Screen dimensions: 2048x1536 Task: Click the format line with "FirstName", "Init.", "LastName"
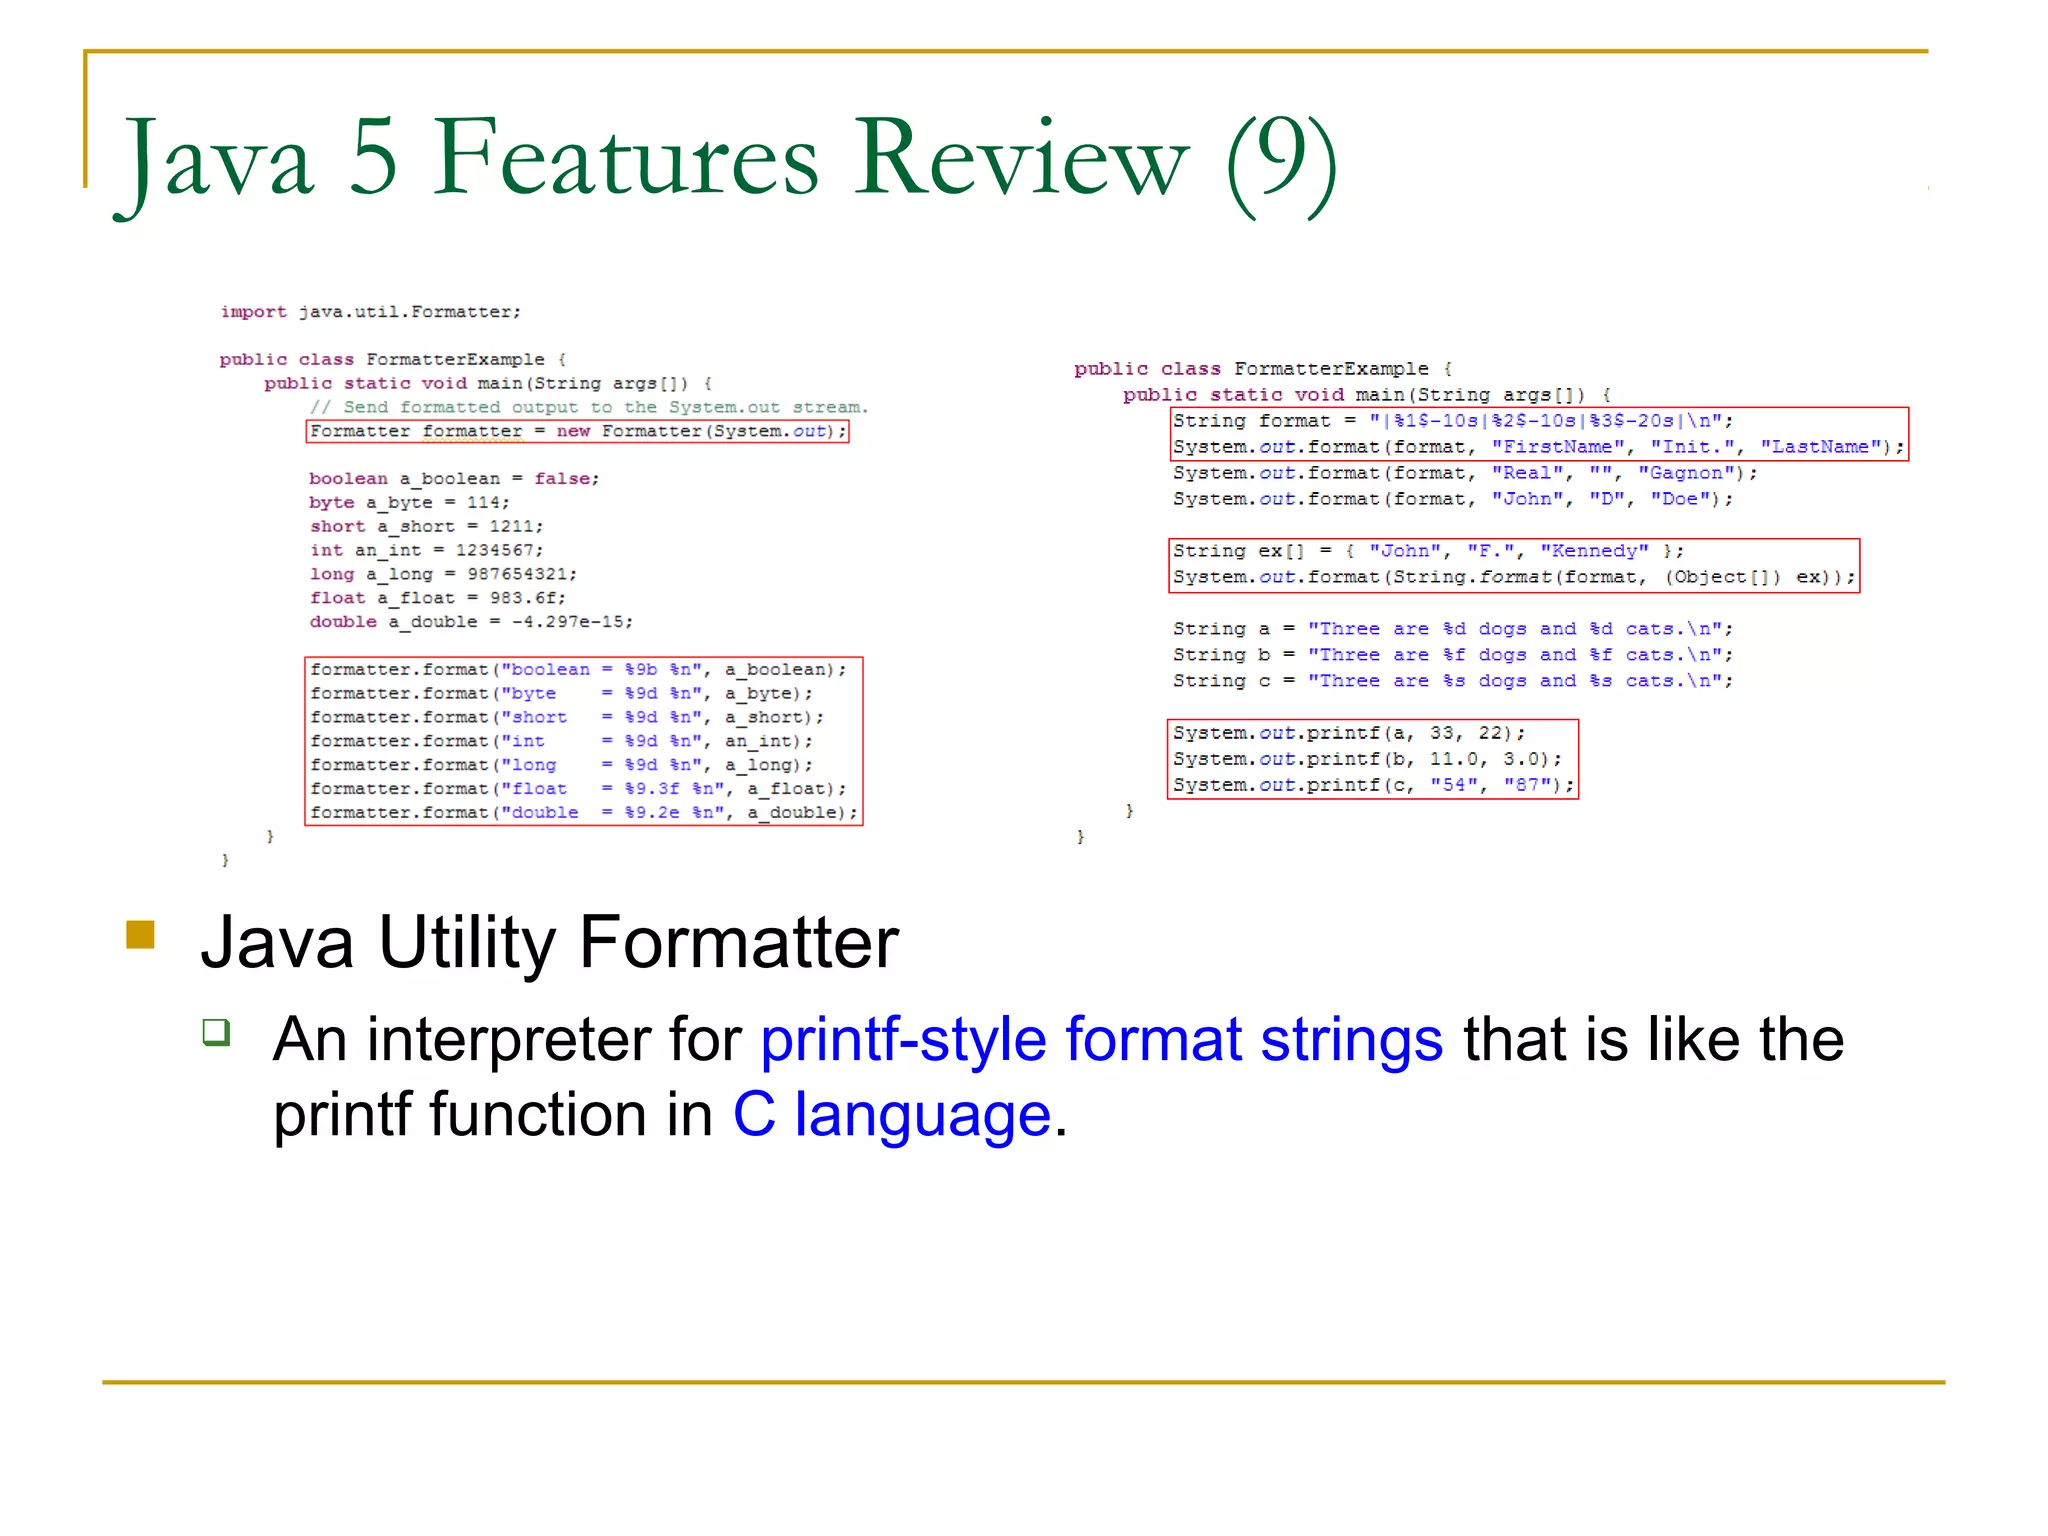(1539, 447)
